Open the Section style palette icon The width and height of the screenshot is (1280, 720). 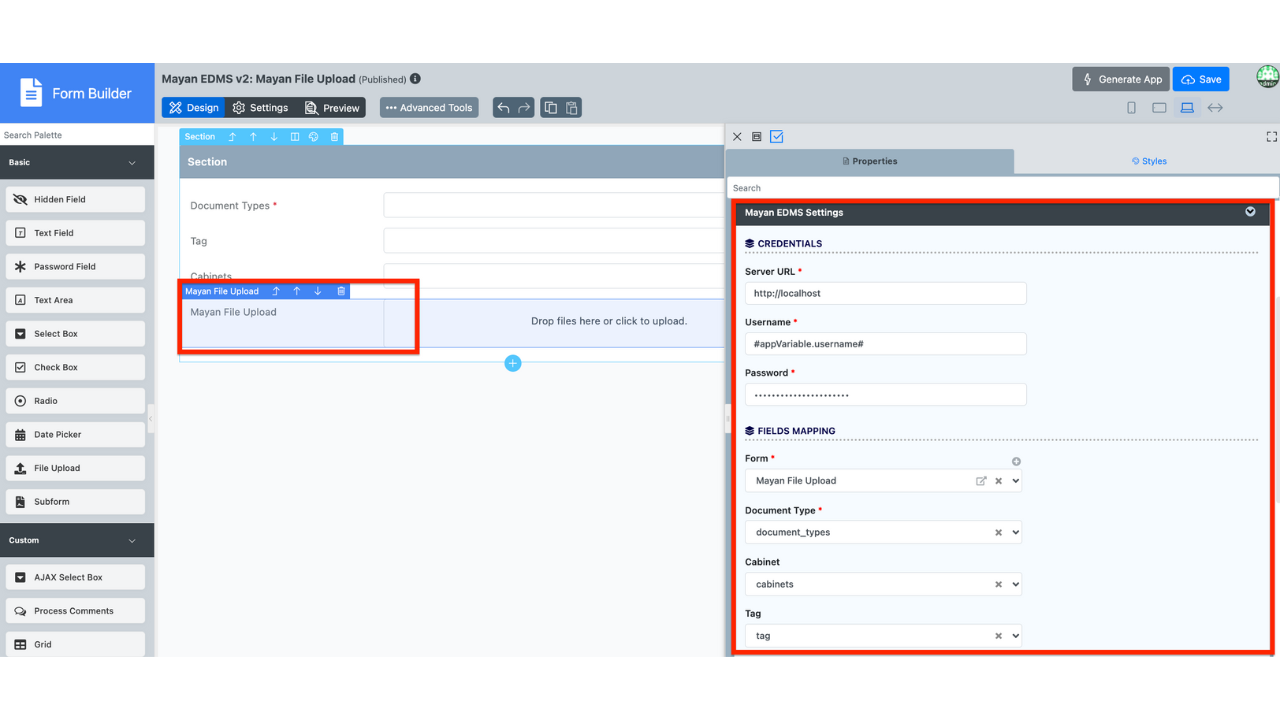[x=313, y=137]
